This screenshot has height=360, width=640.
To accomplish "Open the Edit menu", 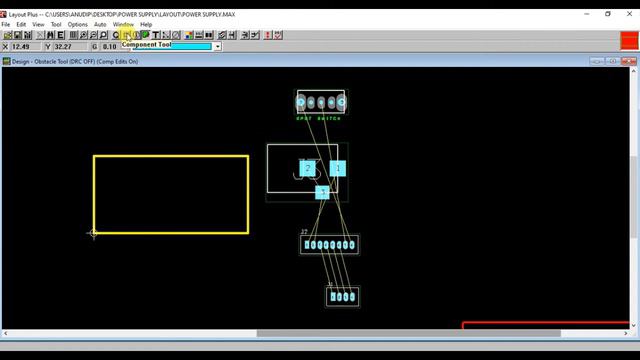I will click(x=21, y=24).
